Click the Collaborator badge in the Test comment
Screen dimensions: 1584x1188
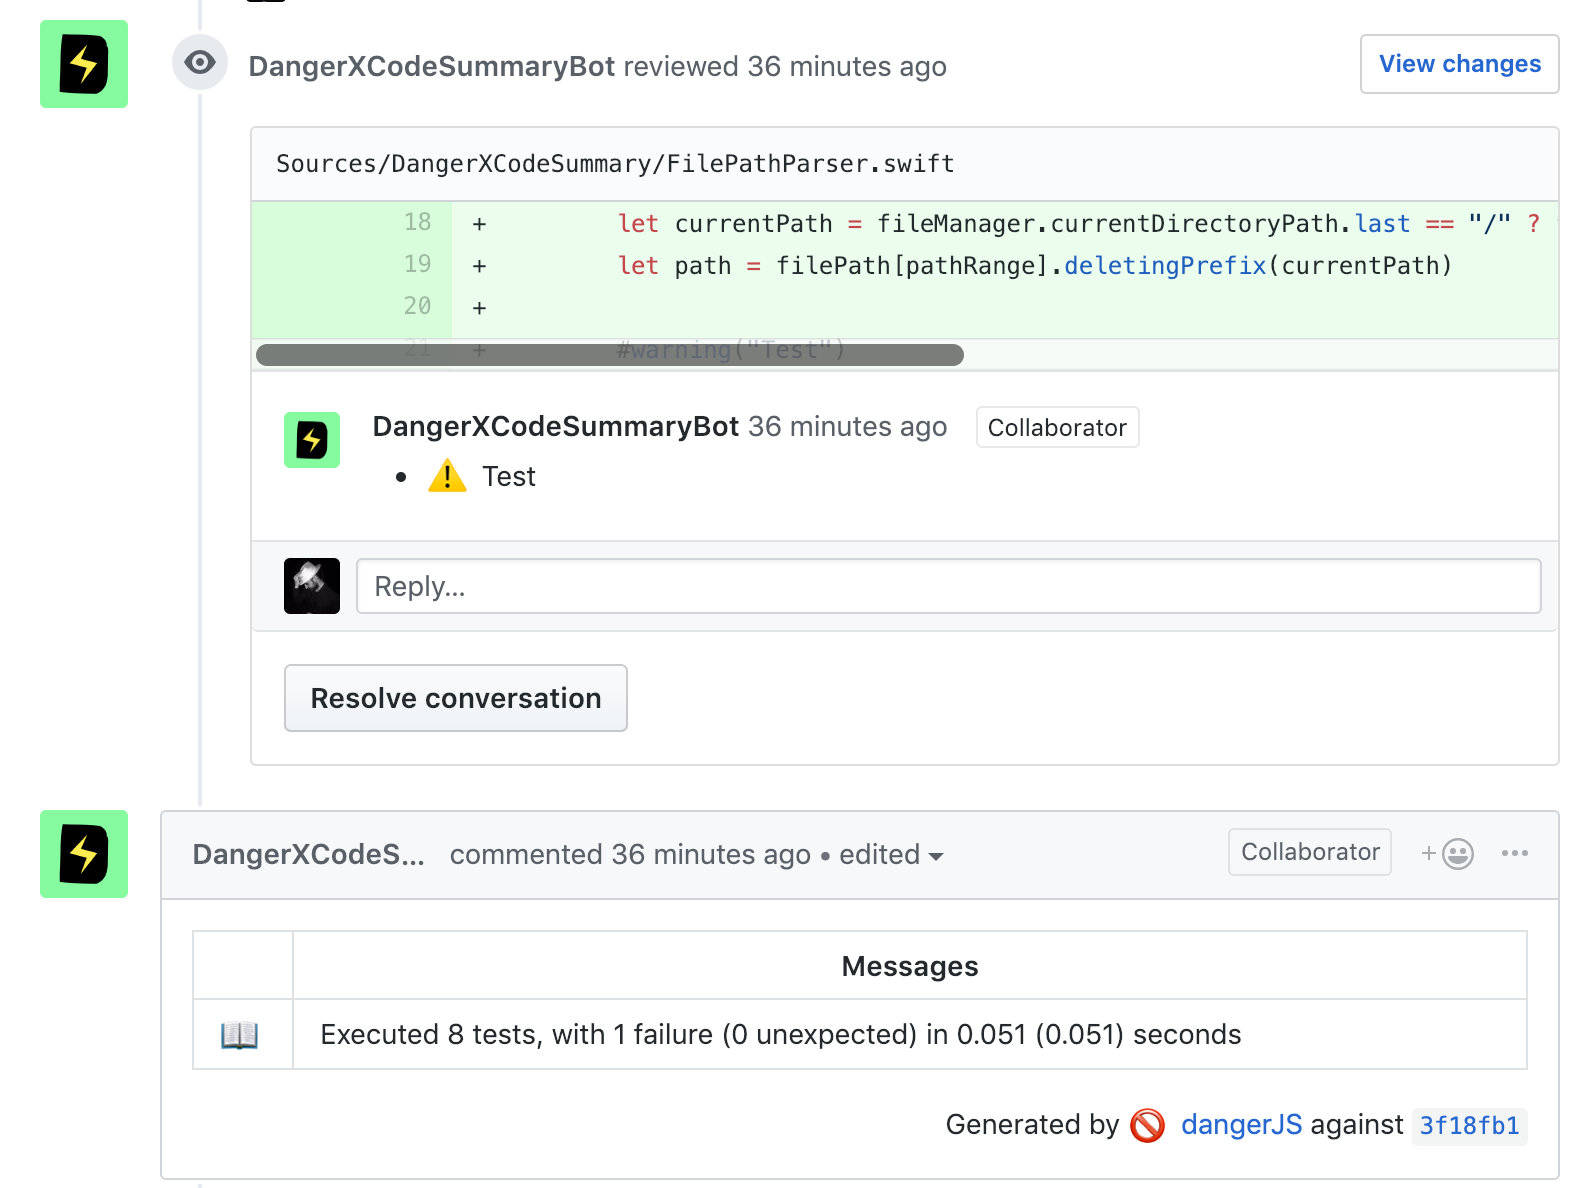pyautogui.click(x=1057, y=427)
